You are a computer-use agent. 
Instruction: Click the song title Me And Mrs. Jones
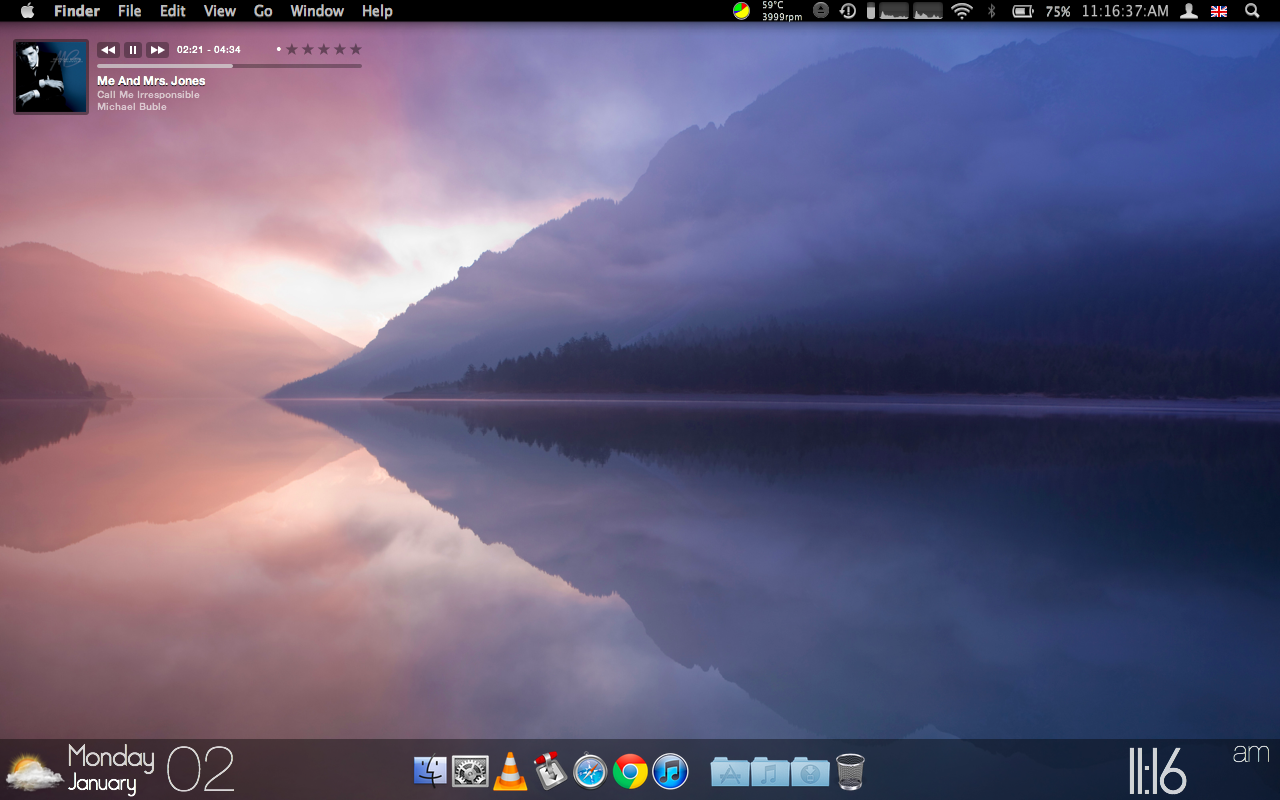pyautogui.click(x=151, y=81)
